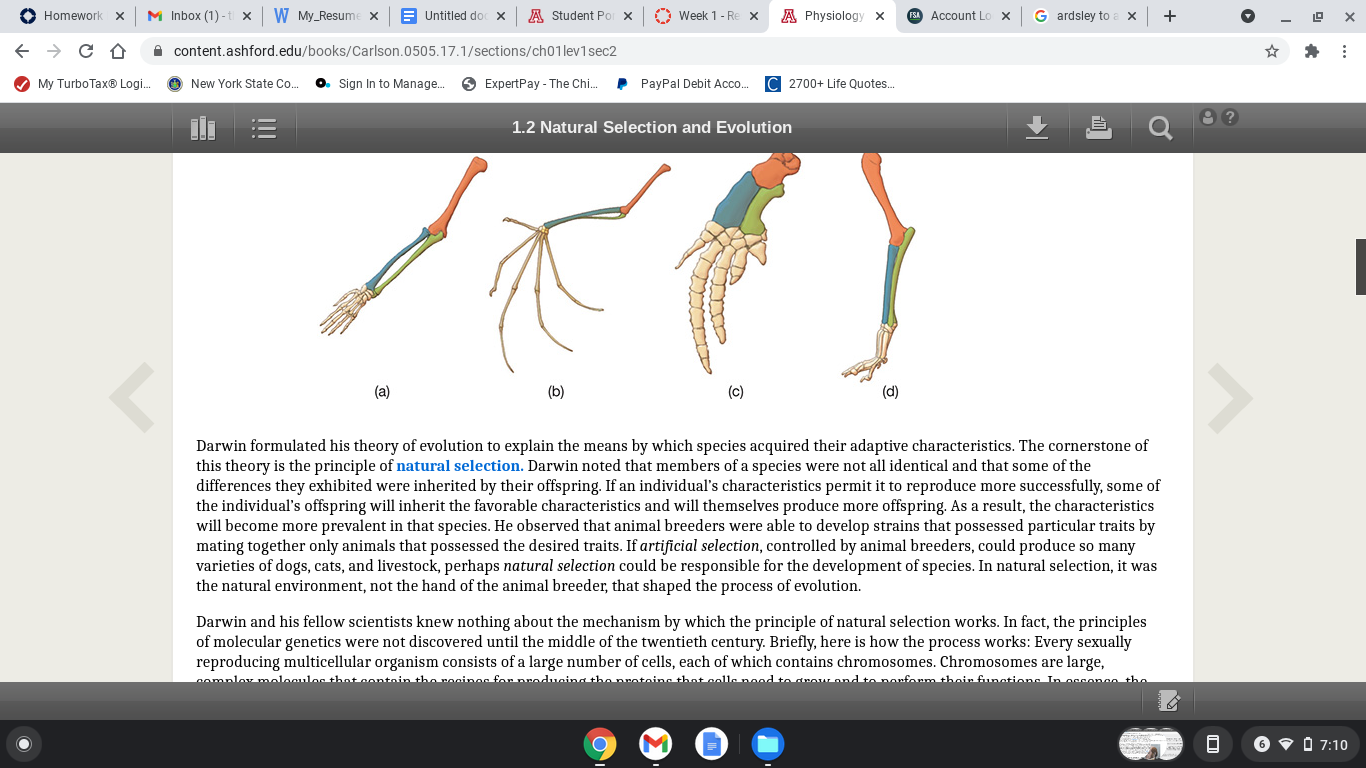Open the search magnifier in reader toolbar
The image size is (1366, 768).
point(1160,128)
